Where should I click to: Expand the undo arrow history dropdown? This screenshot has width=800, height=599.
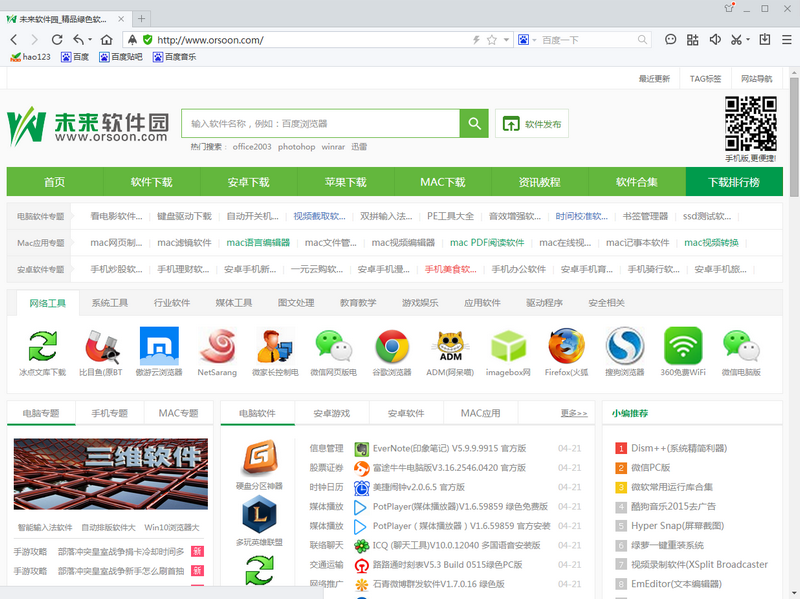[90, 40]
